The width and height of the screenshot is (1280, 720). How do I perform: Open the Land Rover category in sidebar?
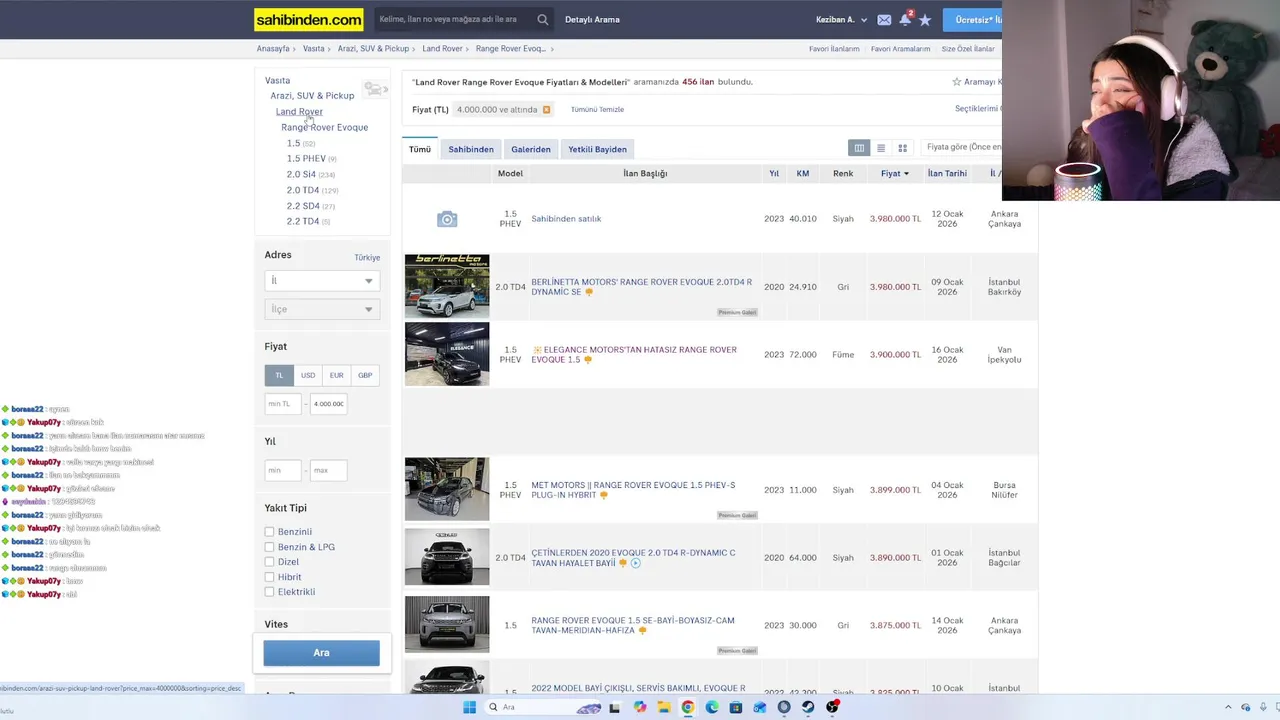pos(299,112)
